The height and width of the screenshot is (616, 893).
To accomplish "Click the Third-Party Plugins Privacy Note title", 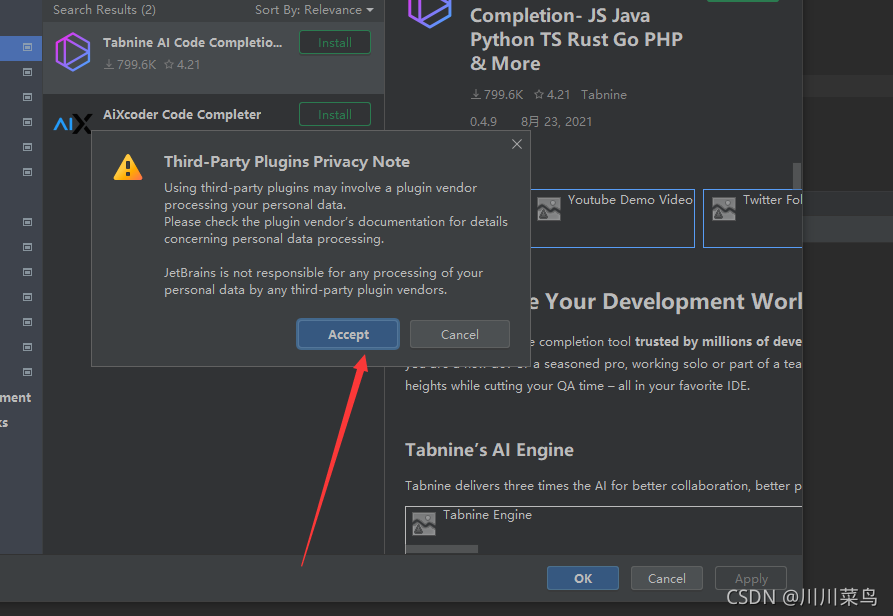I will tap(286, 162).
